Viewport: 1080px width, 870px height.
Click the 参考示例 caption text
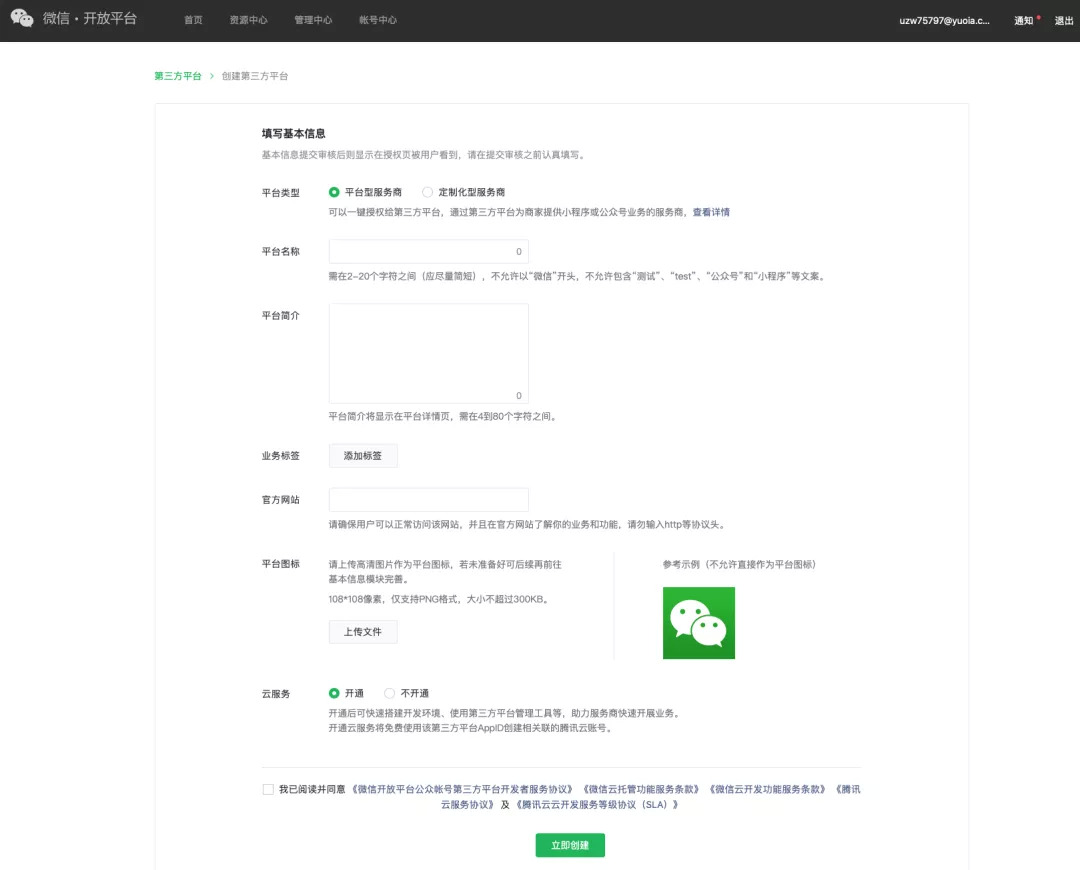click(739, 564)
